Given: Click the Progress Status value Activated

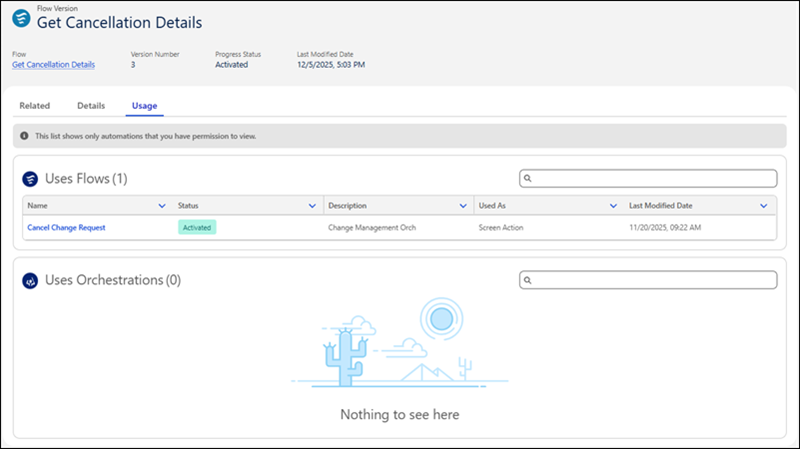Looking at the screenshot, I should [x=232, y=65].
